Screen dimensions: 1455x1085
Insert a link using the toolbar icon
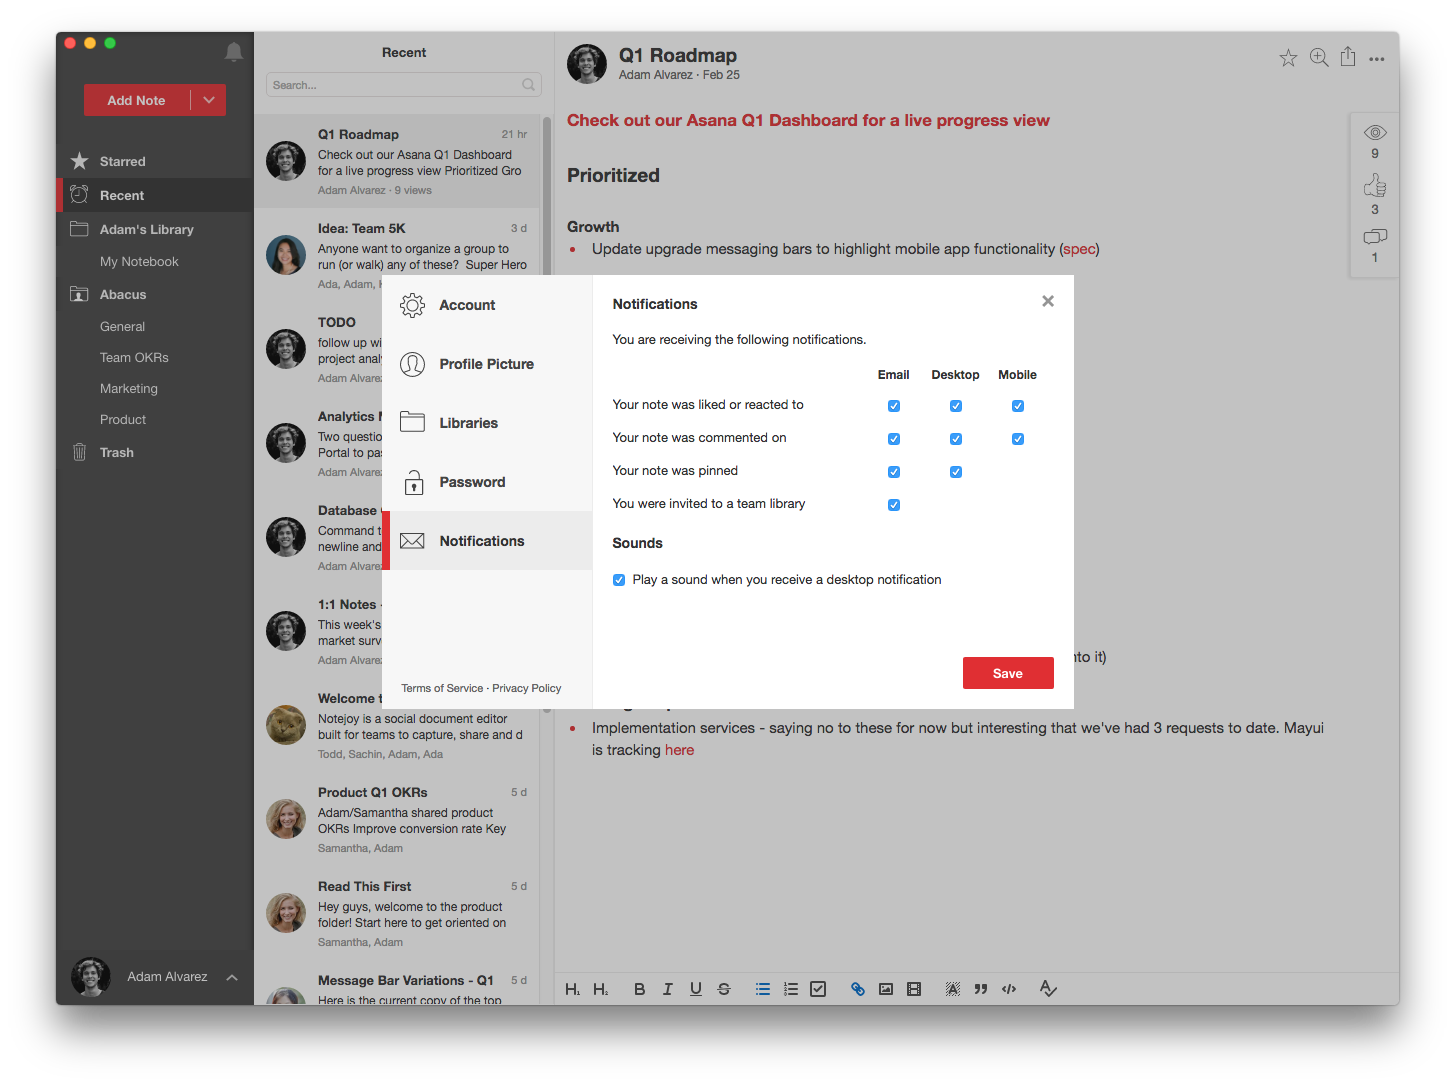tap(857, 989)
